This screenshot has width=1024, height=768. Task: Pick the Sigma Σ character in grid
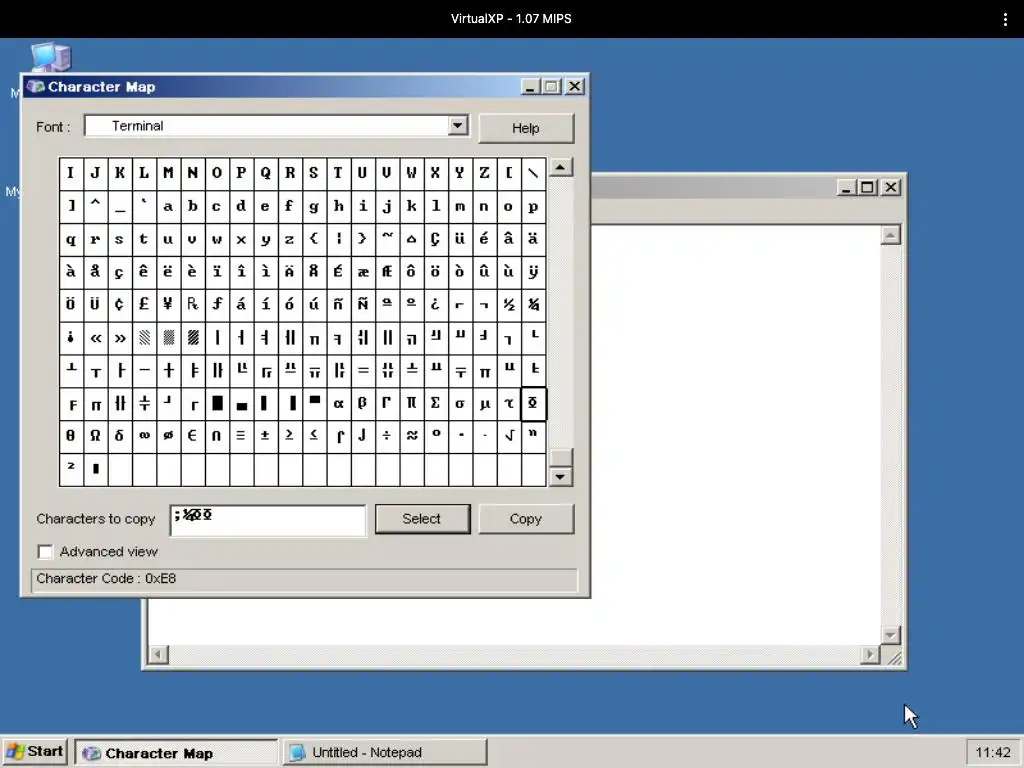click(x=436, y=403)
